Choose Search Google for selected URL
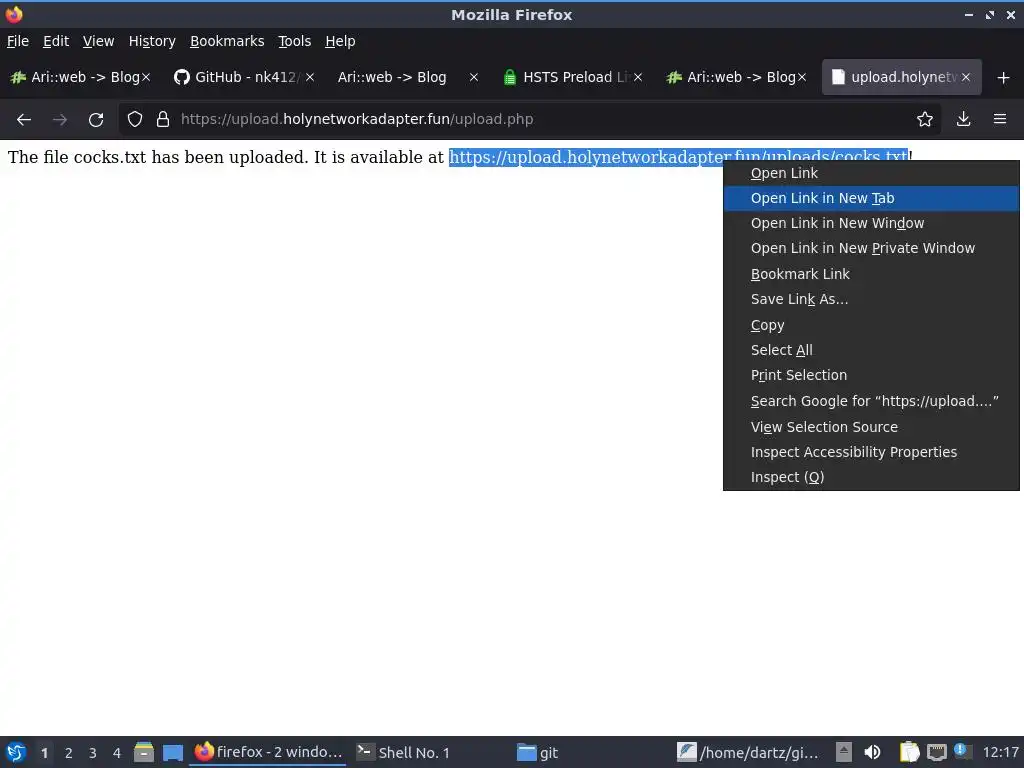 coord(871,401)
